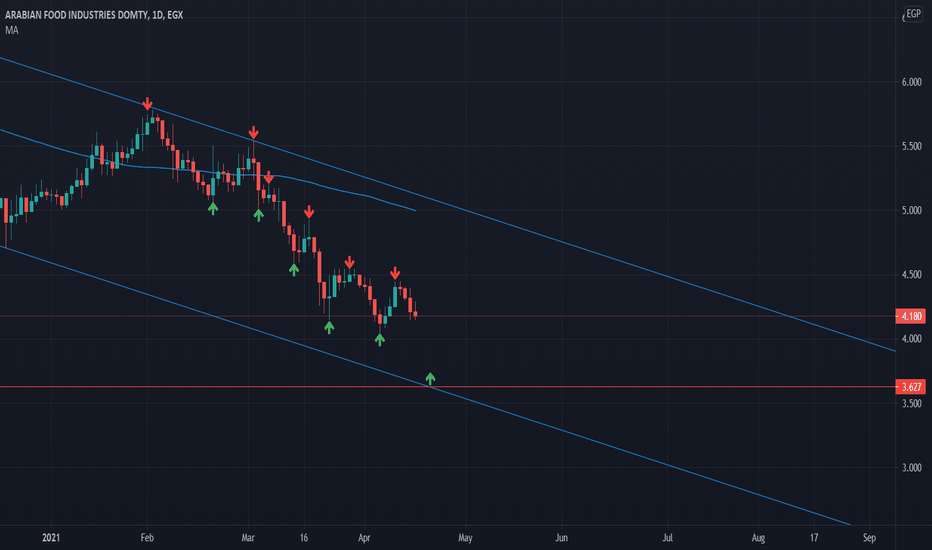Screen dimensions: 932x550
Task: Click the 17 date label on time axis
Action: [x=814, y=538]
